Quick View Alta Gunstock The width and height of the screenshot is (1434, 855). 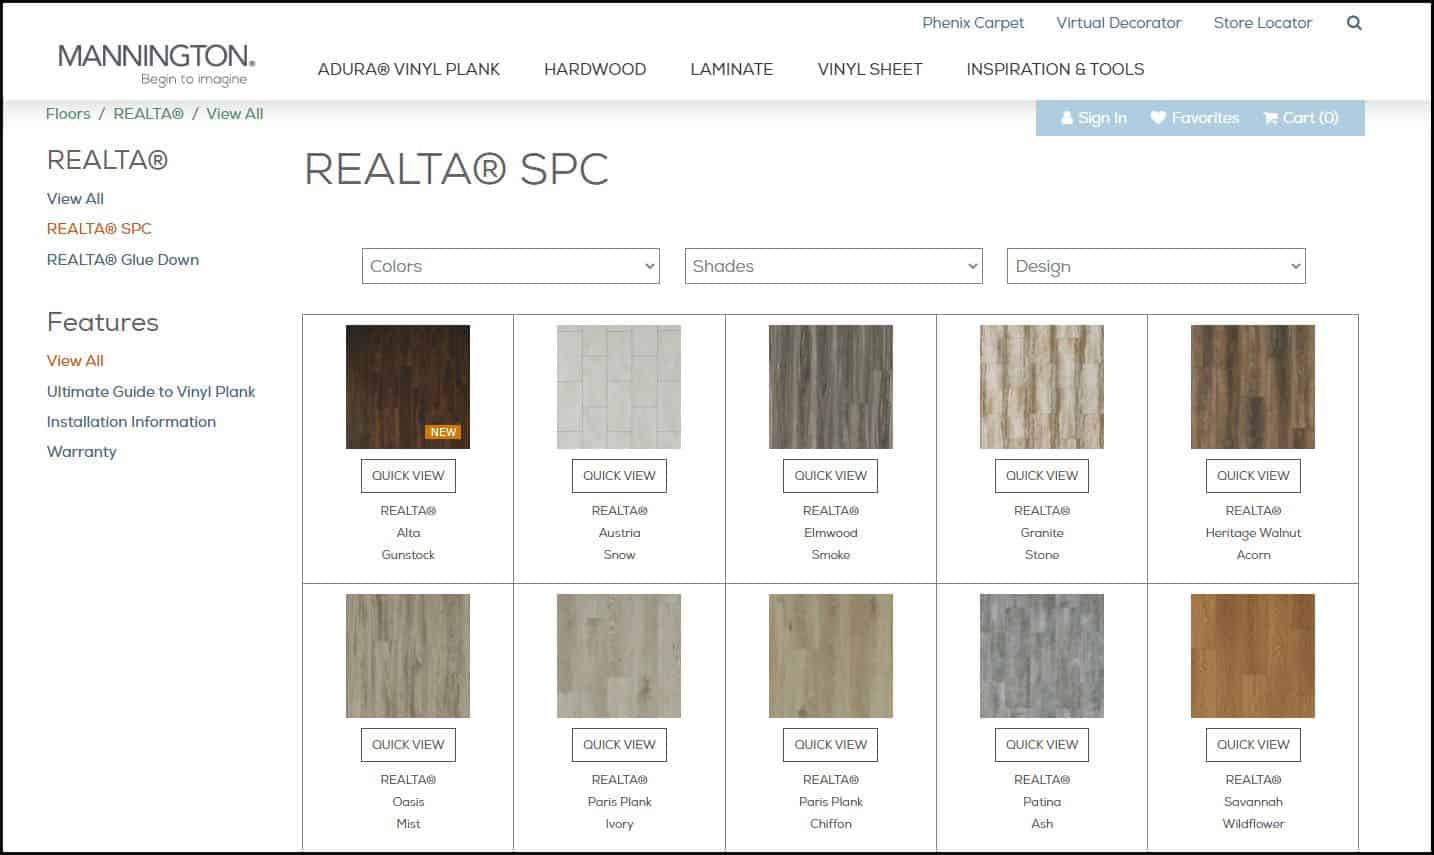pos(408,476)
